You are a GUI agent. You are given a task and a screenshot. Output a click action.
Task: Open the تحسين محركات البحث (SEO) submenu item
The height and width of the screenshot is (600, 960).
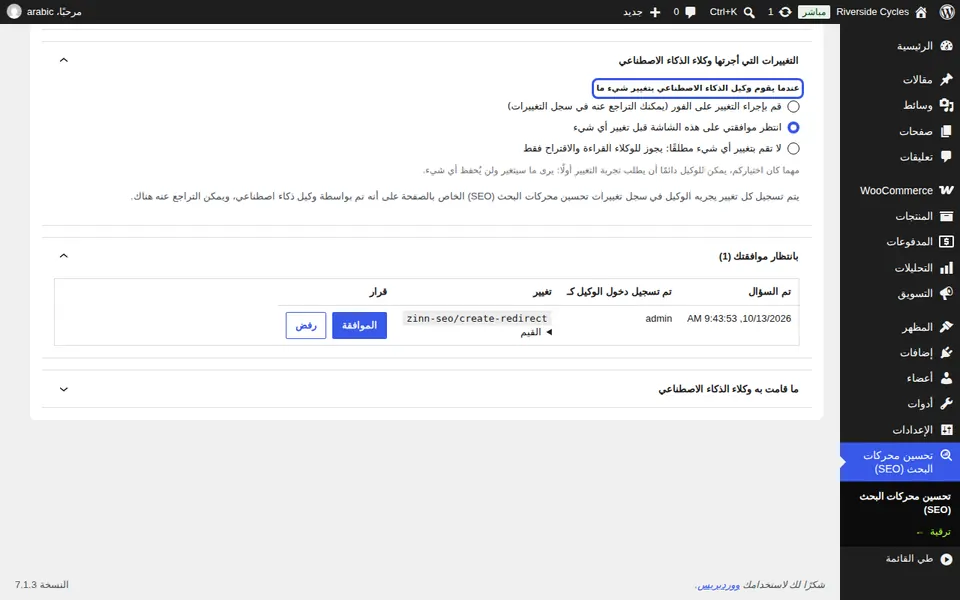[905, 503]
